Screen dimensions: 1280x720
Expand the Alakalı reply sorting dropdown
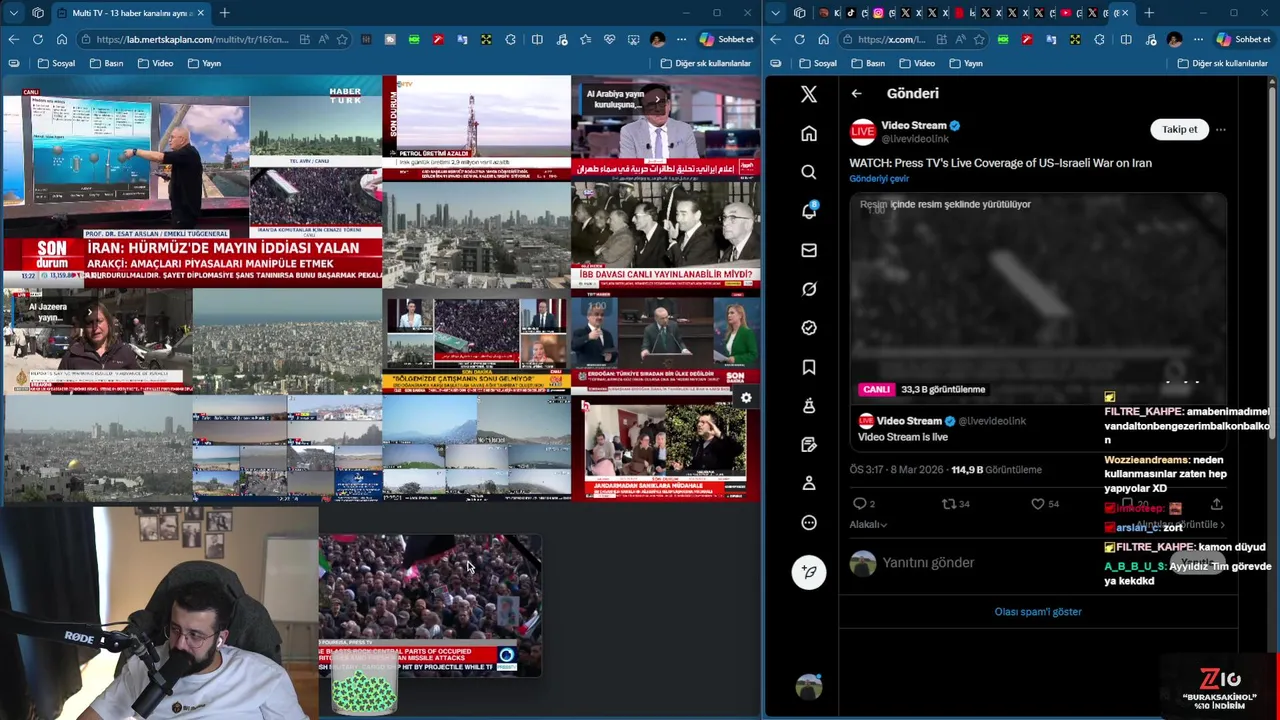pos(868,524)
